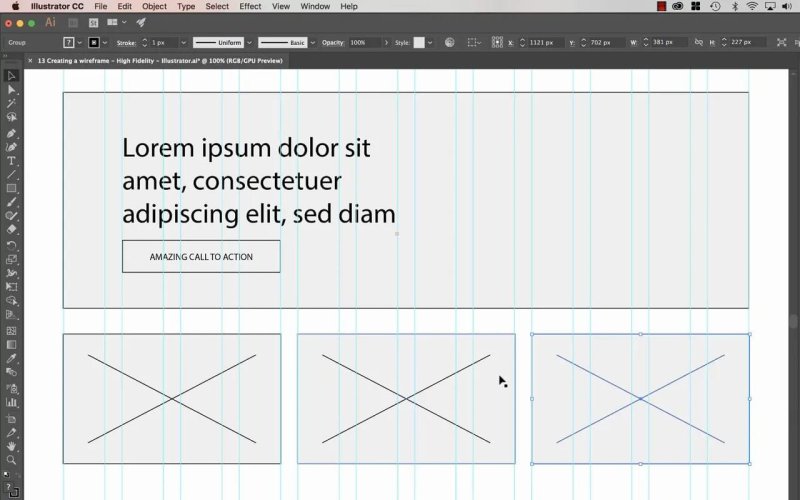Select the Selection tool (black arrow)
The image size is (800, 500).
click(x=11, y=76)
